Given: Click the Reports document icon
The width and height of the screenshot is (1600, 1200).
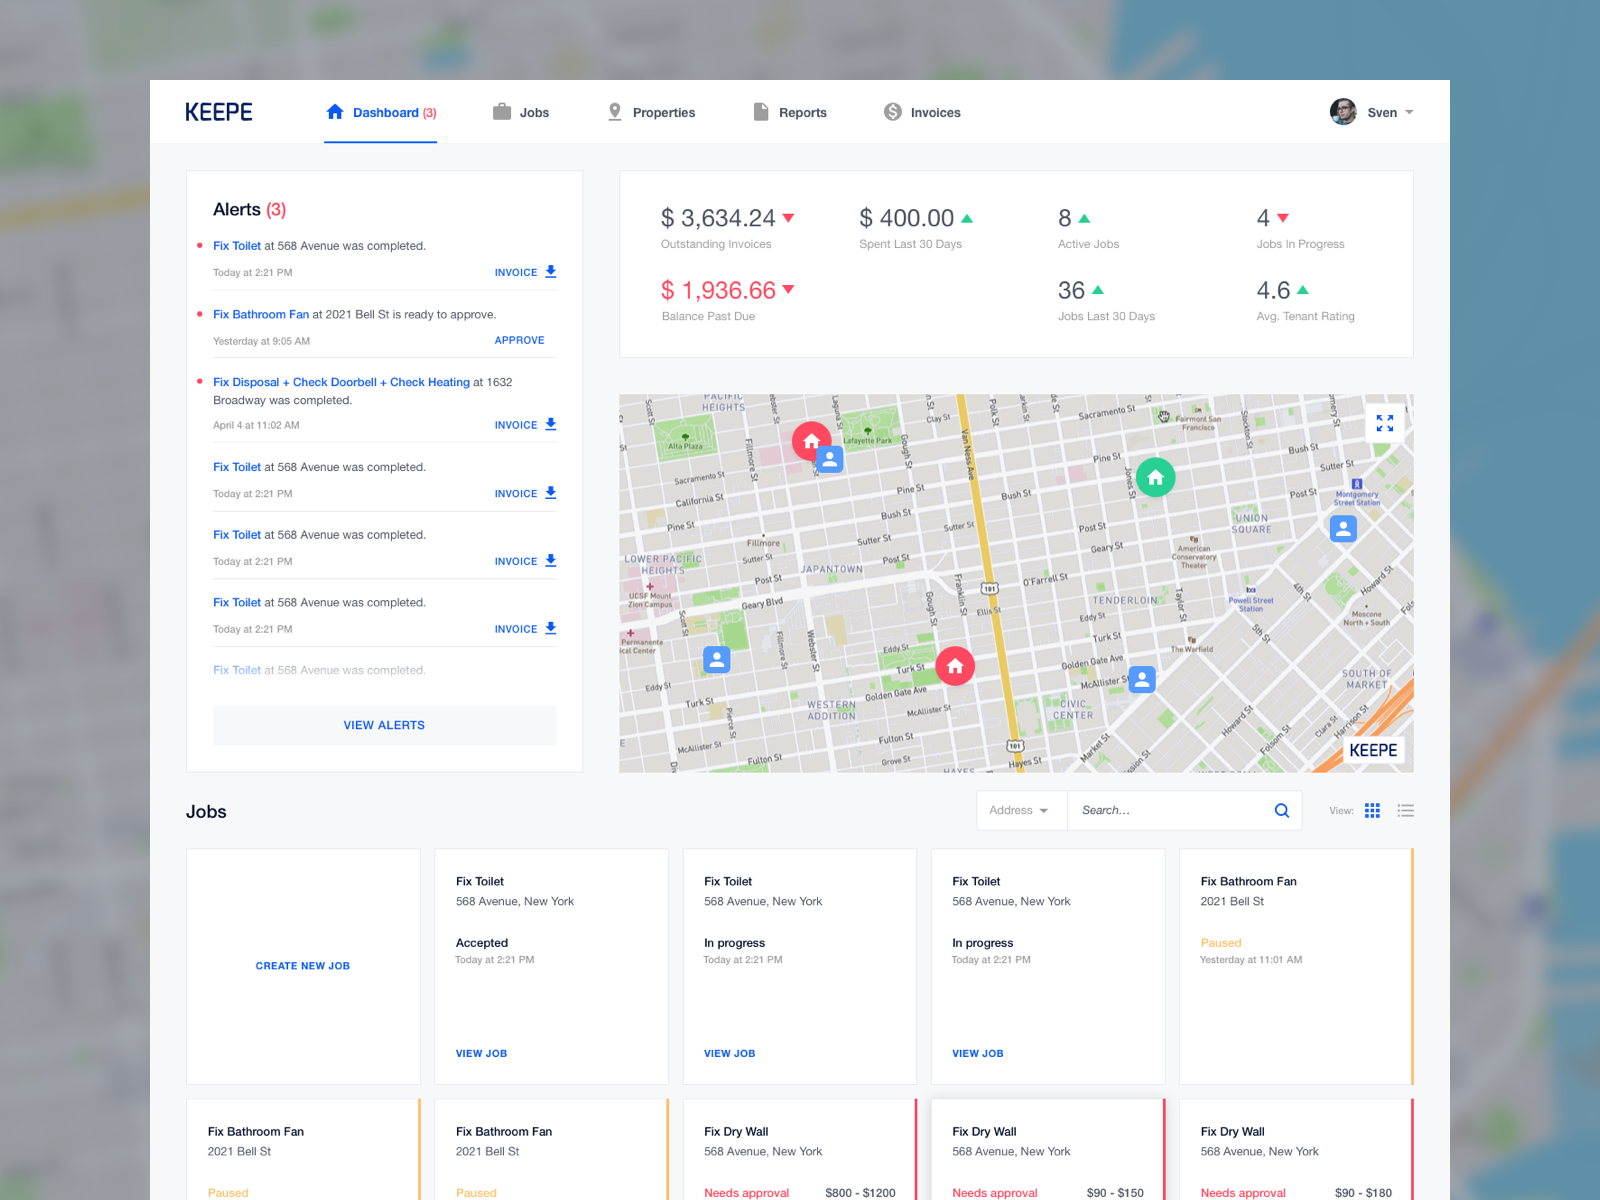Looking at the screenshot, I should tap(761, 112).
